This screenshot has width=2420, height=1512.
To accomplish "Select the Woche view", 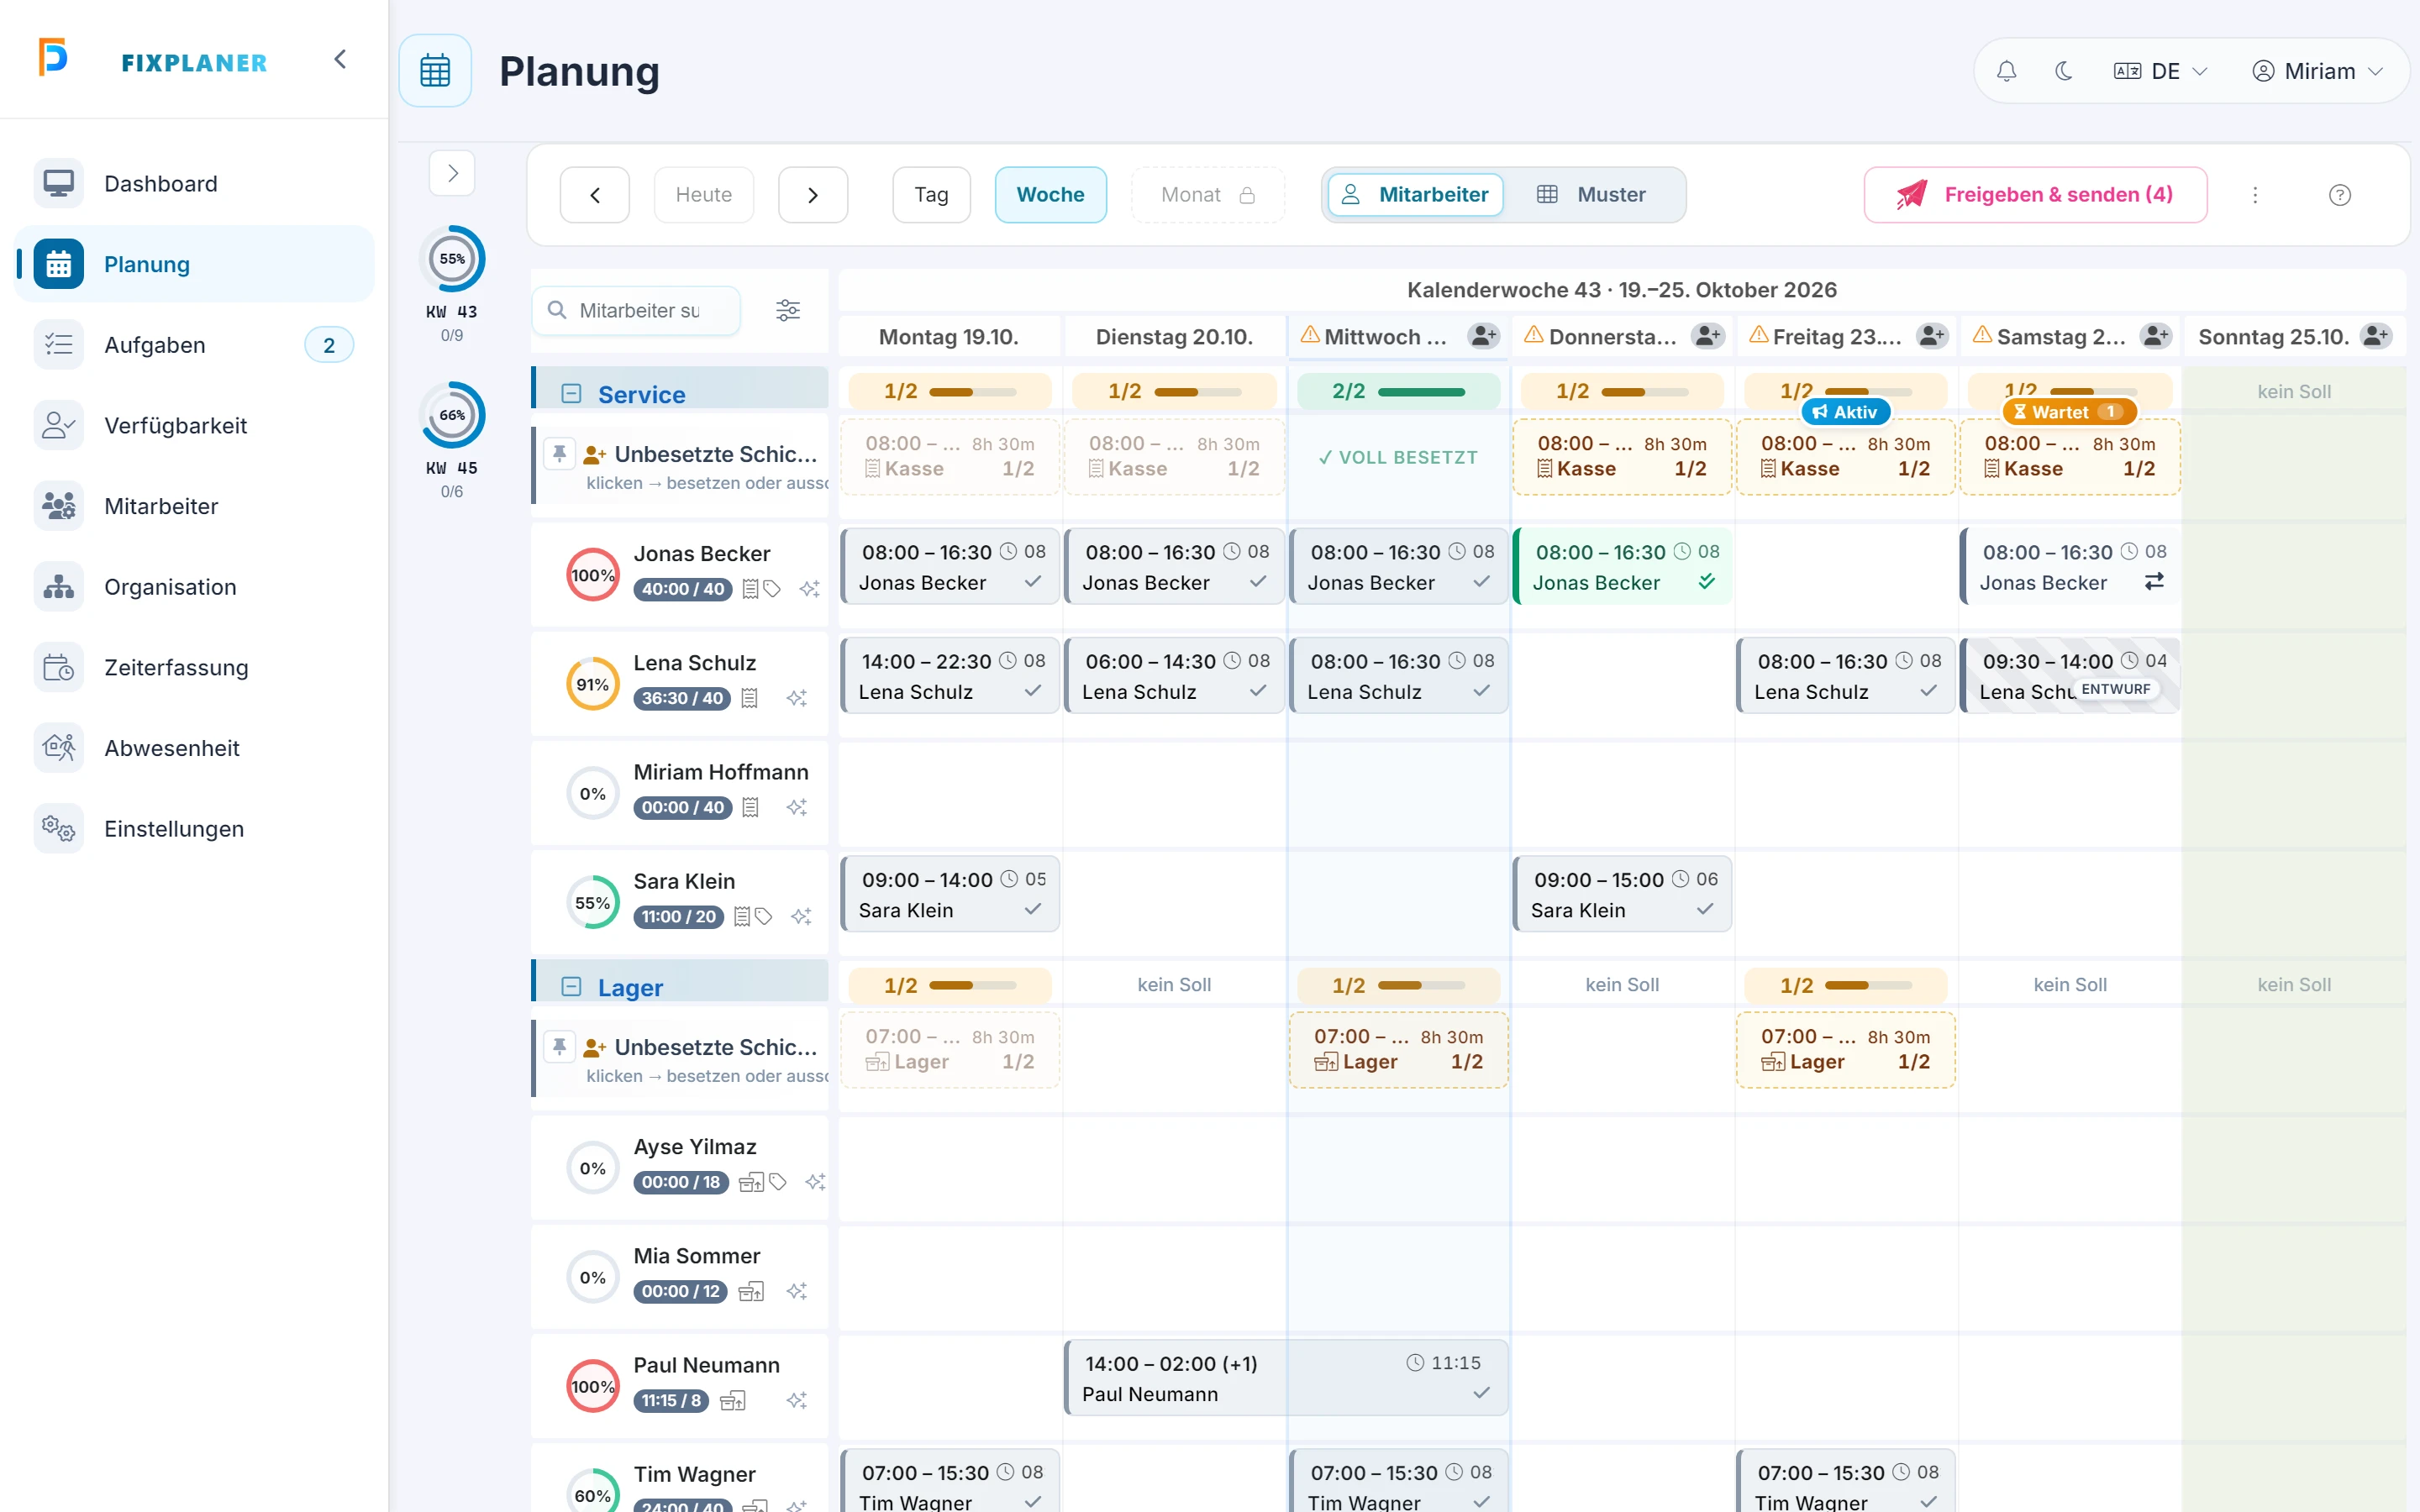I will (1050, 195).
